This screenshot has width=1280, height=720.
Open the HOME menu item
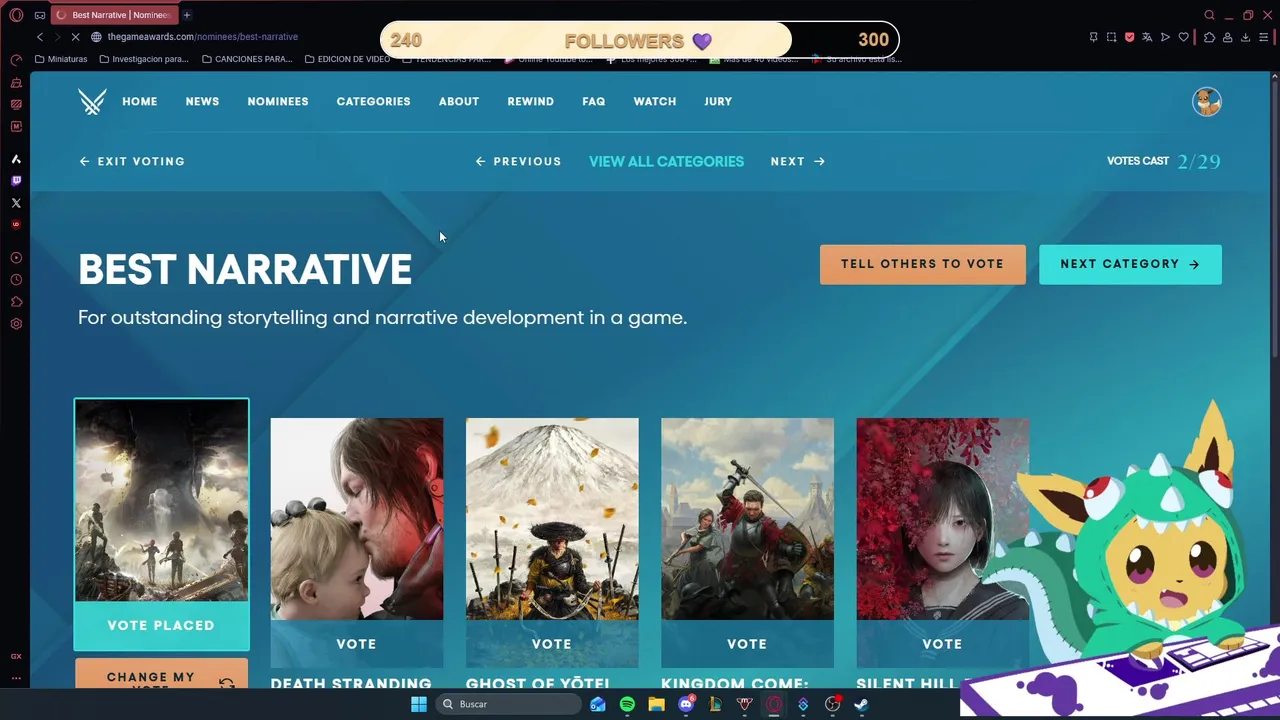tap(140, 101)
